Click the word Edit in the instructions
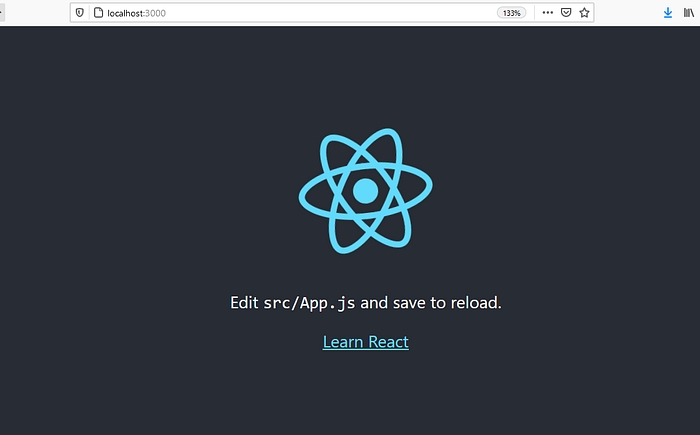Screen dimensions: 700x435 [x=244, y=302]
